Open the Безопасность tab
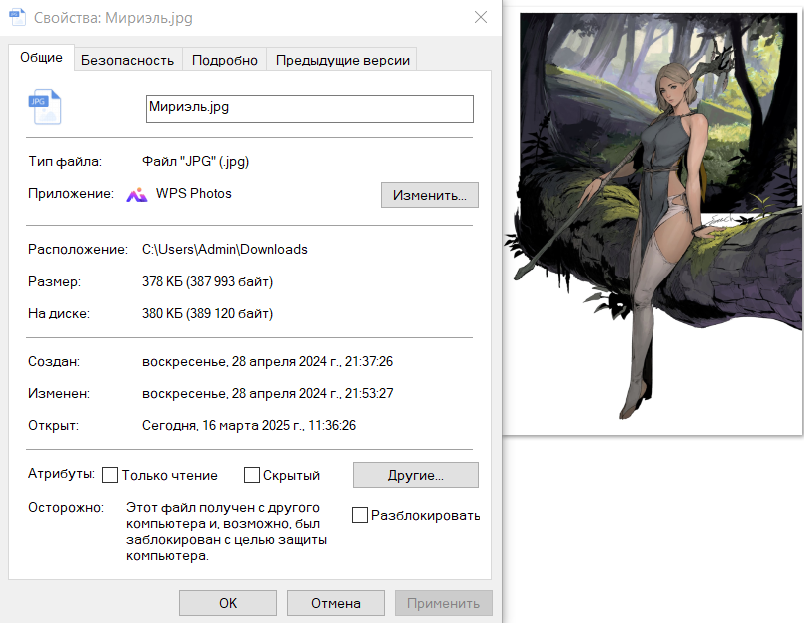Image resolution: width=804 pixels, height=623 pixels. coord(127,60)
